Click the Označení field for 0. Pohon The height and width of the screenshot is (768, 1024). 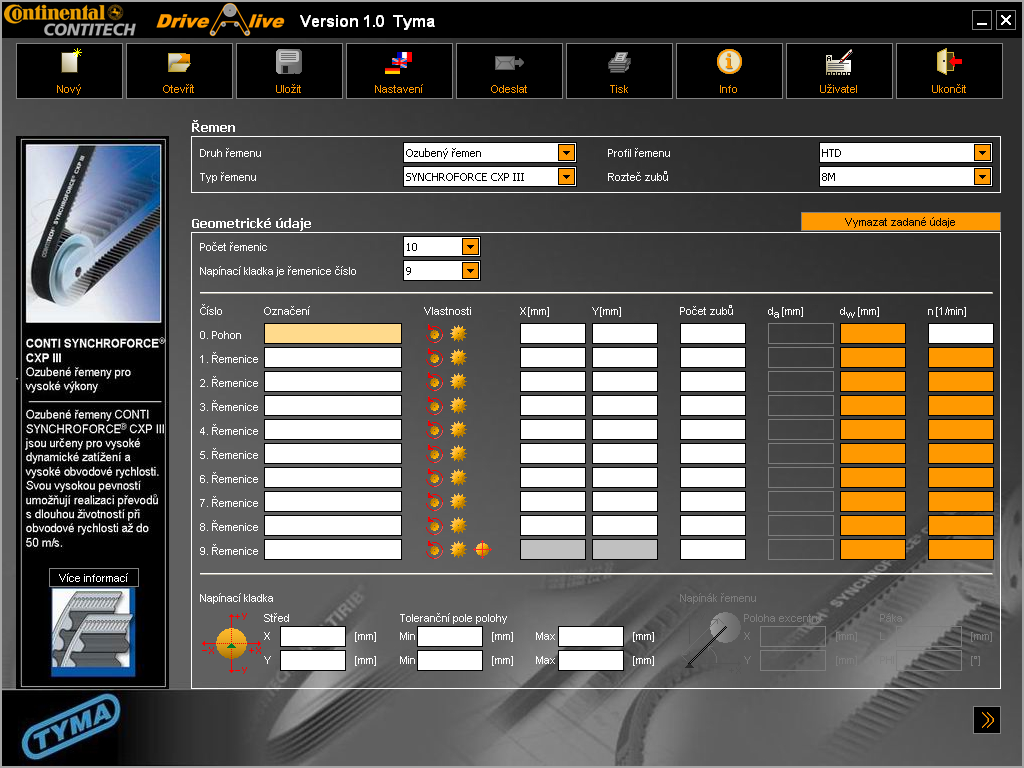click(x=332, y=334)
